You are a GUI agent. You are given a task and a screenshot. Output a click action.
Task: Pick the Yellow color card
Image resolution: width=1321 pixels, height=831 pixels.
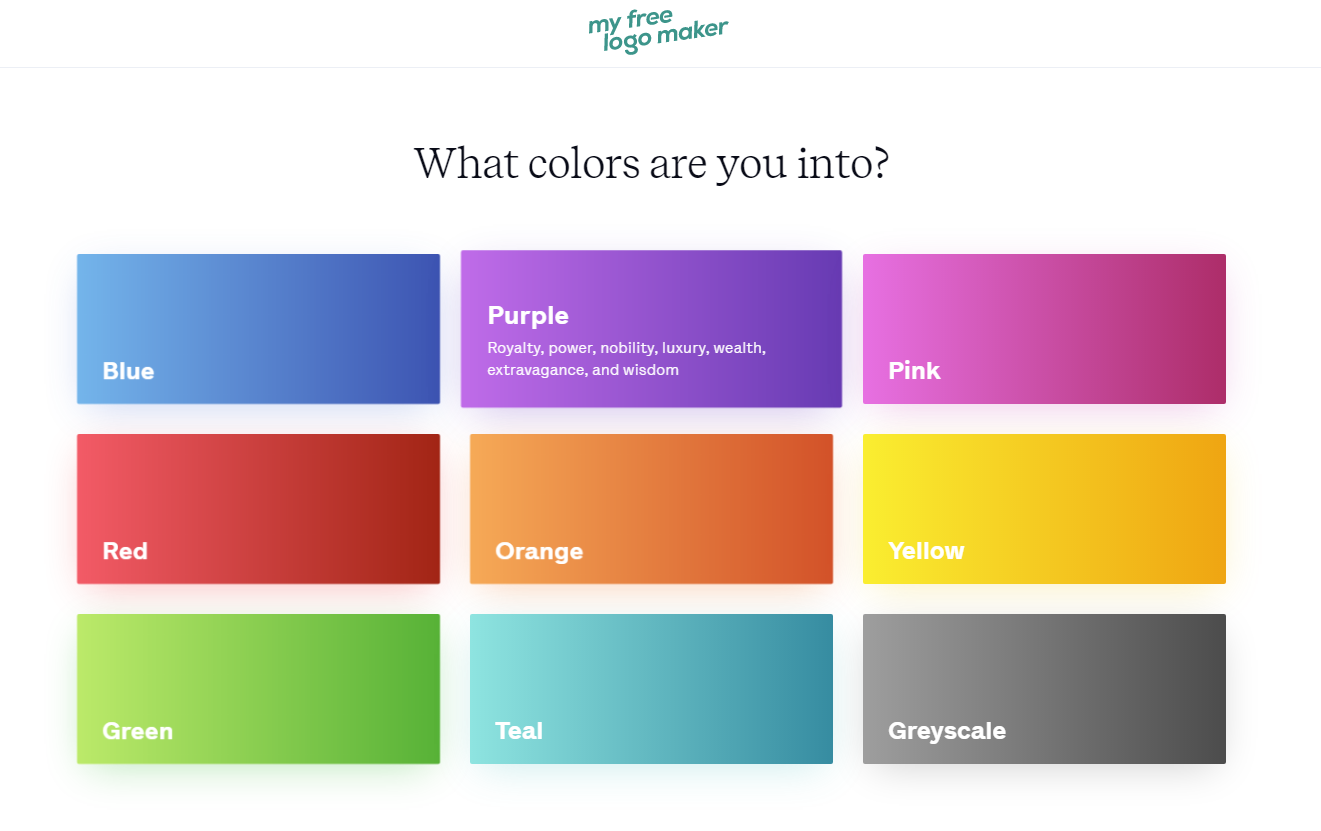pyautogui.click(x=1044, y=509)
